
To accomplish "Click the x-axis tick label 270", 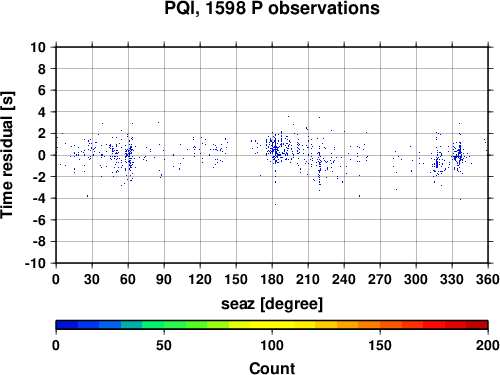I will (380, 279).
